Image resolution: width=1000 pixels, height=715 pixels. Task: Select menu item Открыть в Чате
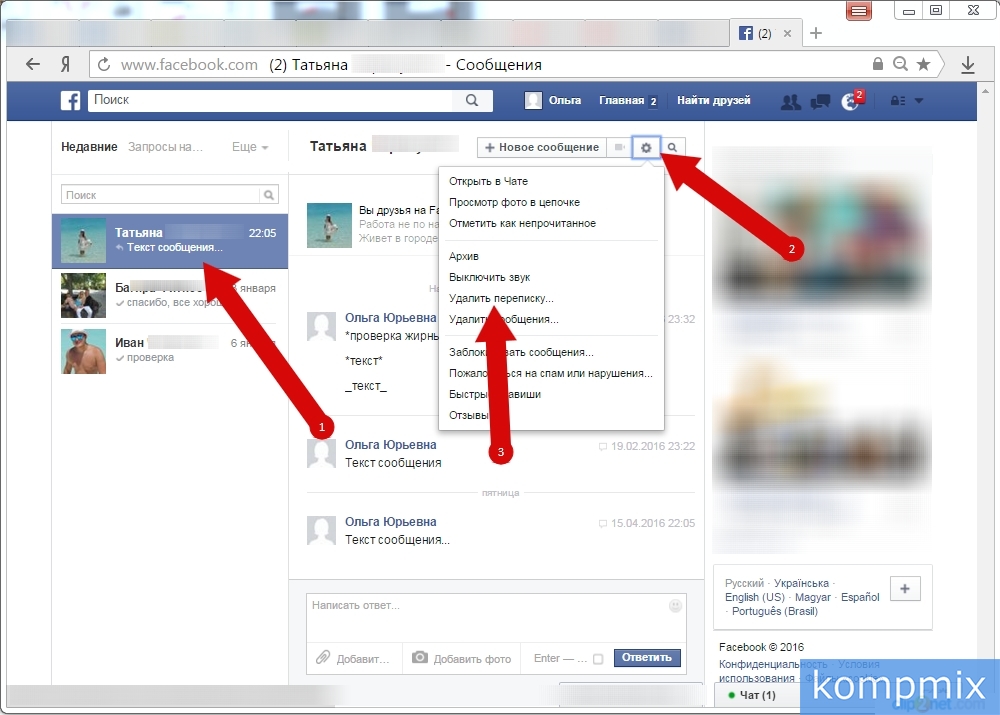coord(489,181)
